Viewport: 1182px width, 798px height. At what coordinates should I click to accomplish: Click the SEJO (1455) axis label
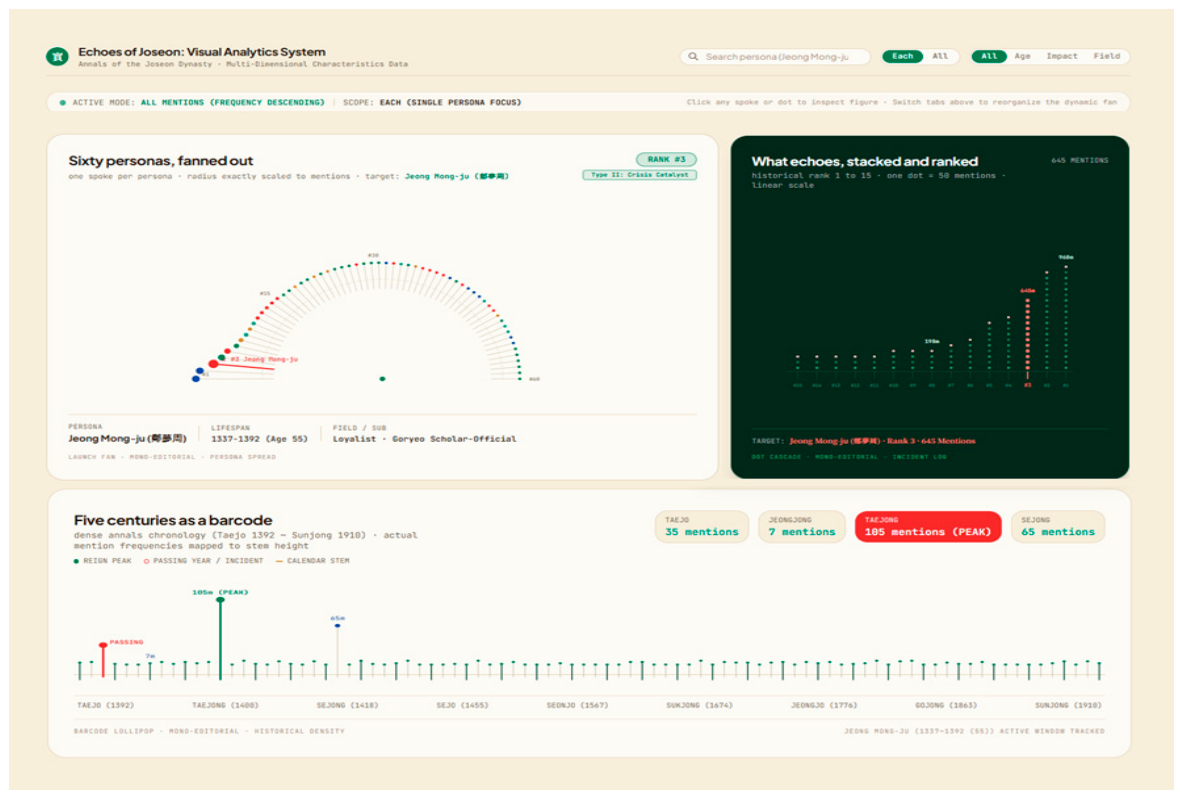462,705
